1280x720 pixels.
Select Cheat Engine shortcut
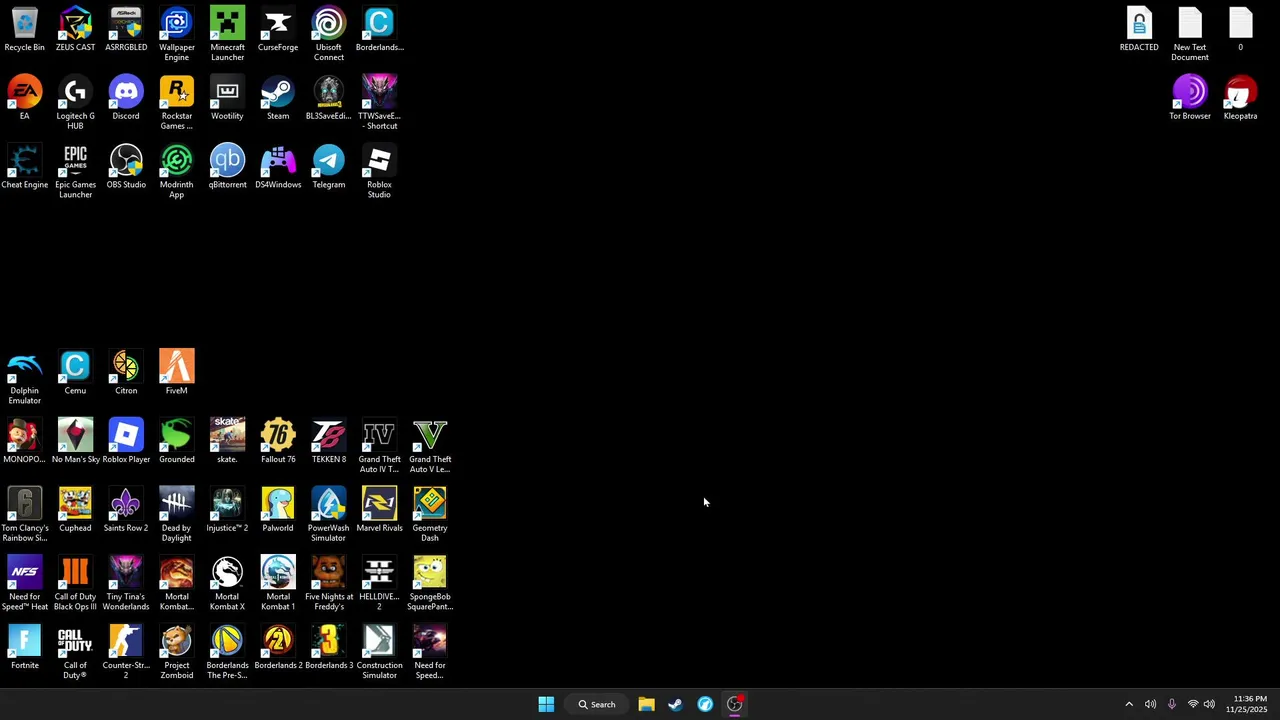tap(25, 167)
